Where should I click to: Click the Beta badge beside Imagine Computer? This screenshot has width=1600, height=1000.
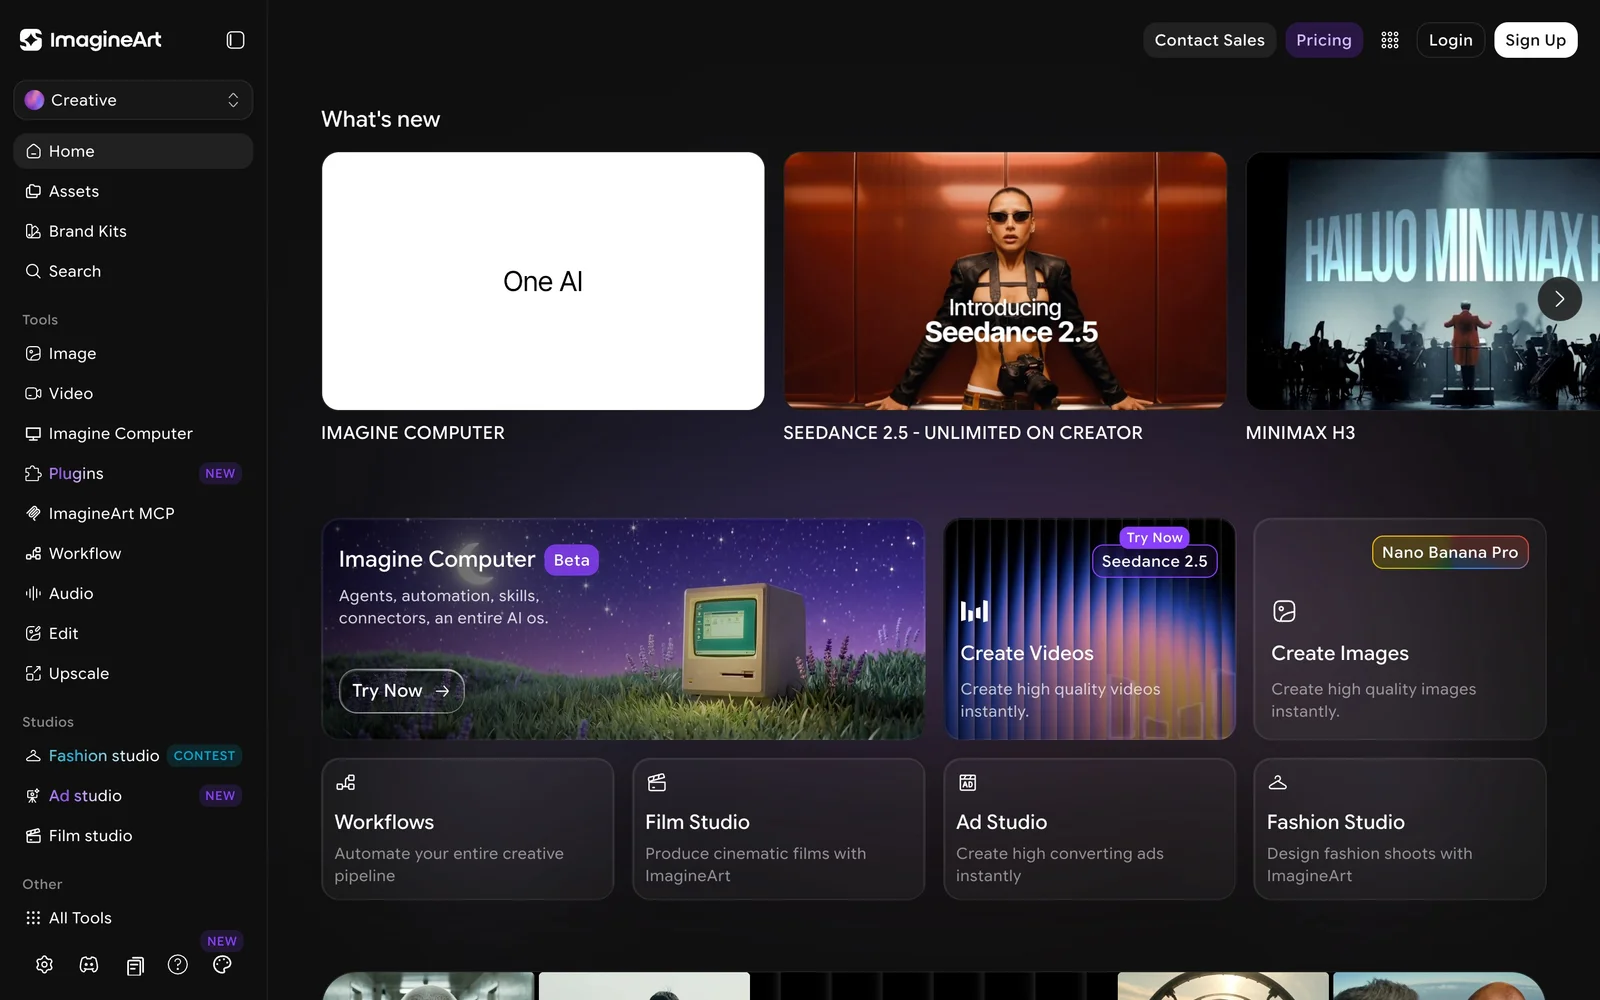(572, 560)
